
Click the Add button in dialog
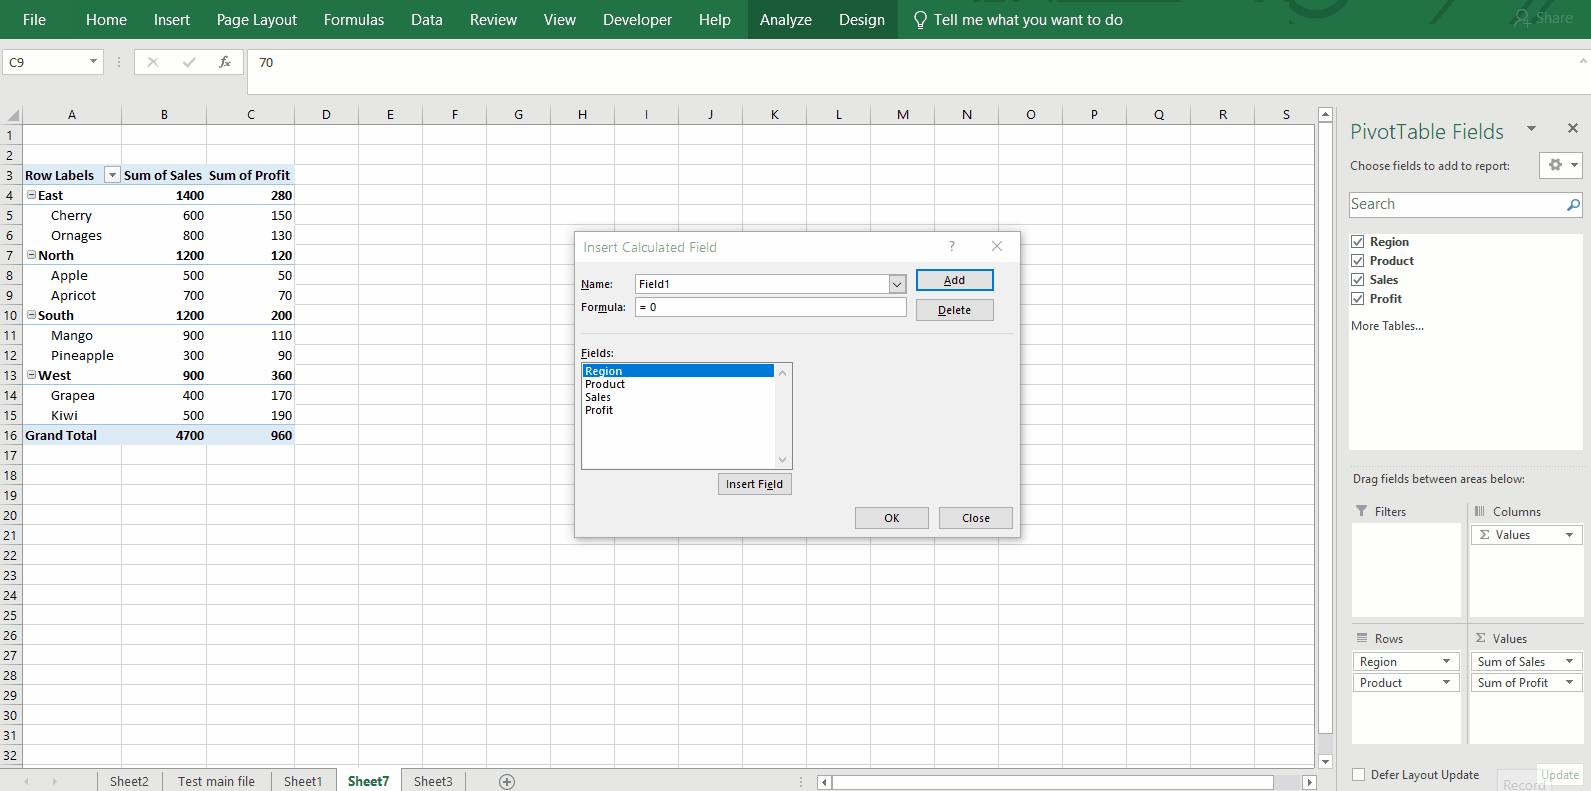(955, 280)
